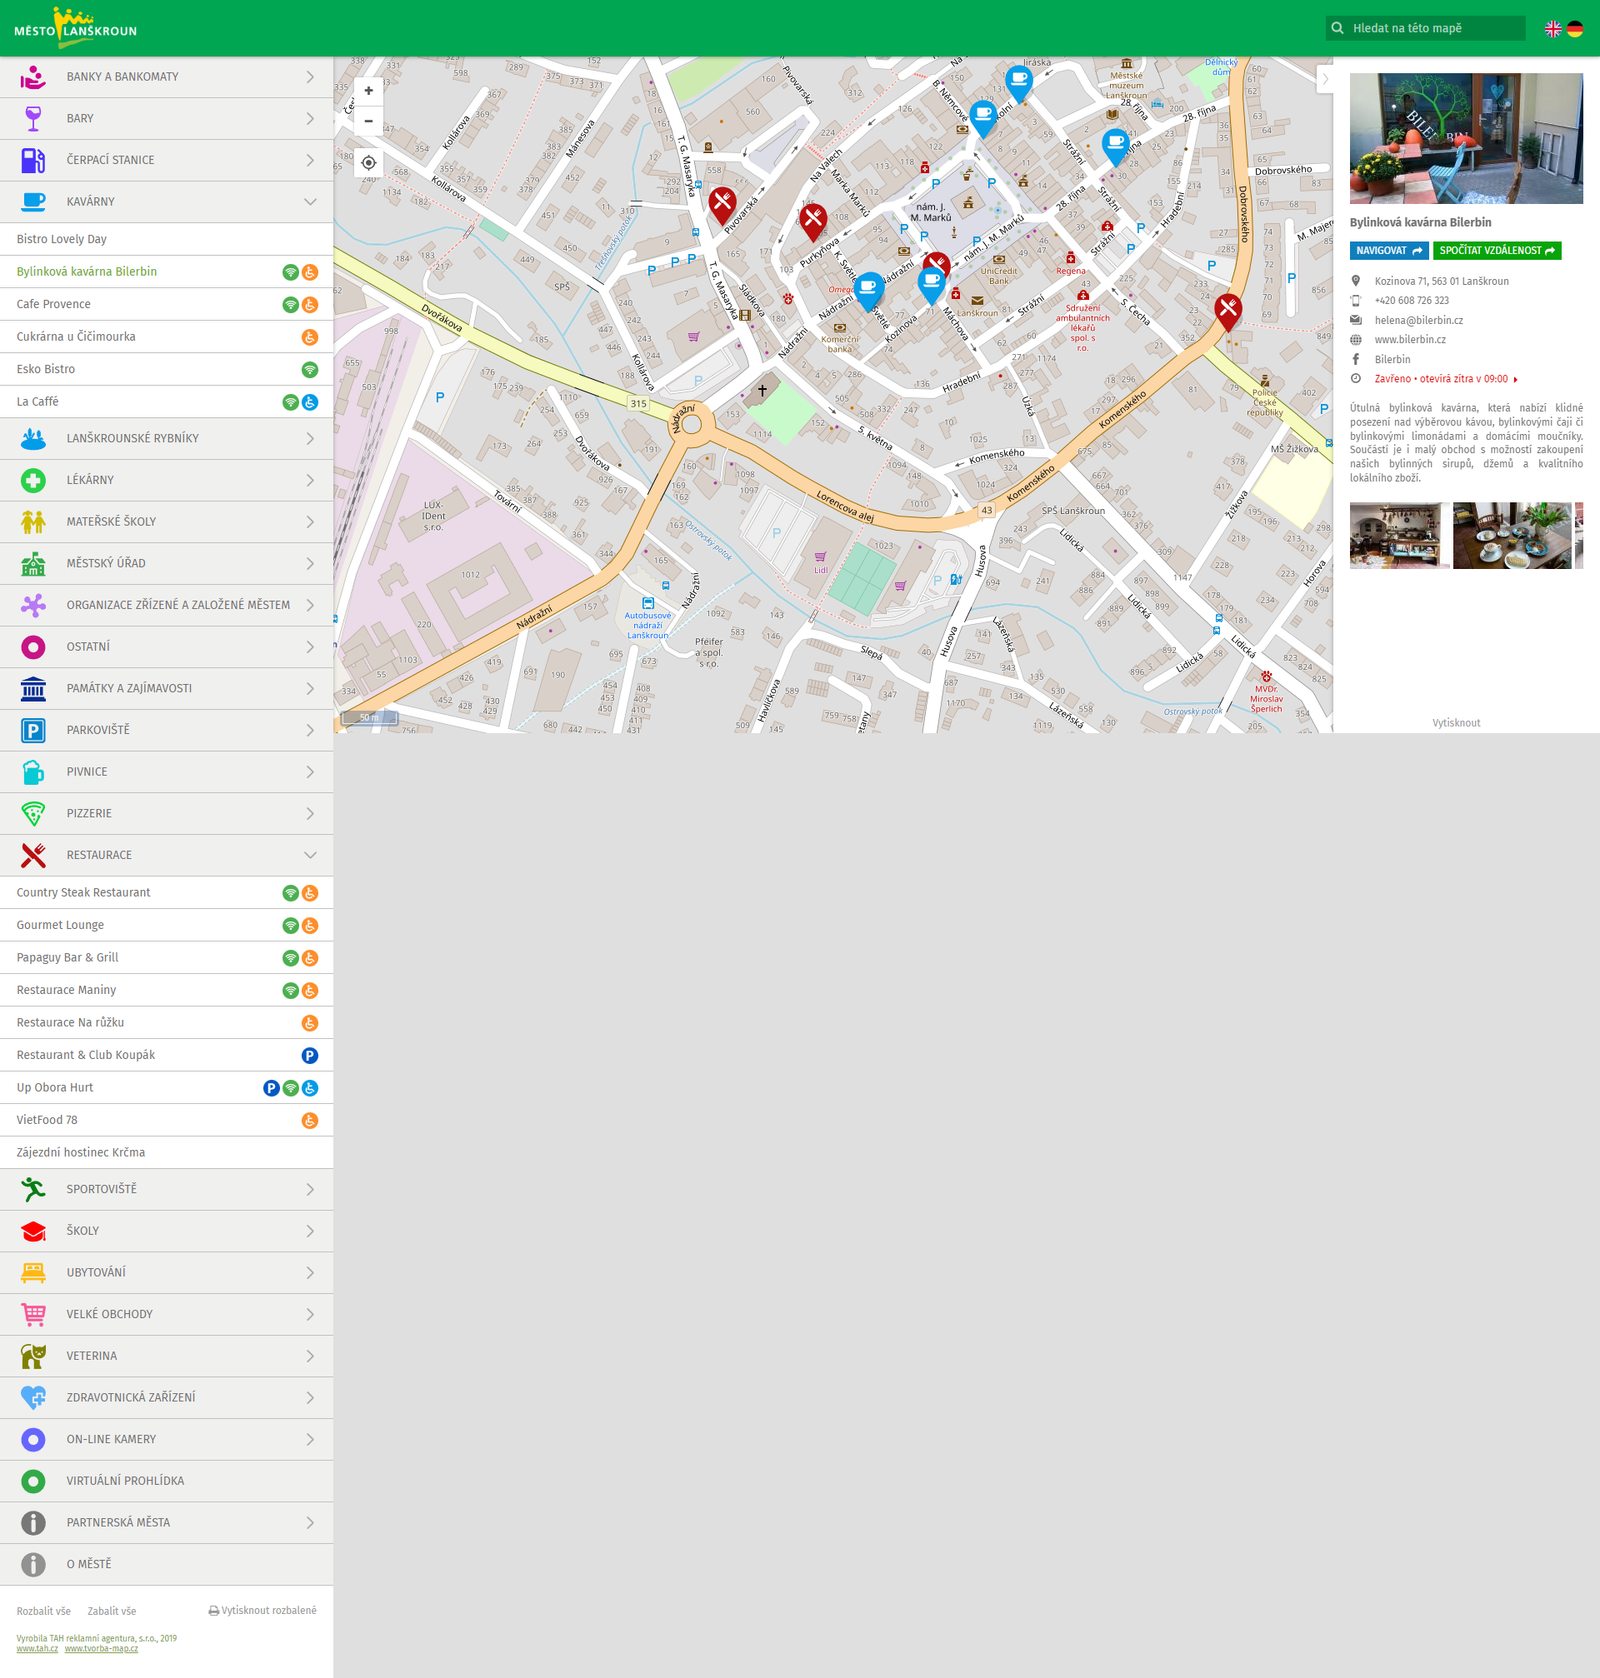Open the www.bilerbin.cz website link
This screenshot has height=1678, width=1600.
[x=1410, y=340]
